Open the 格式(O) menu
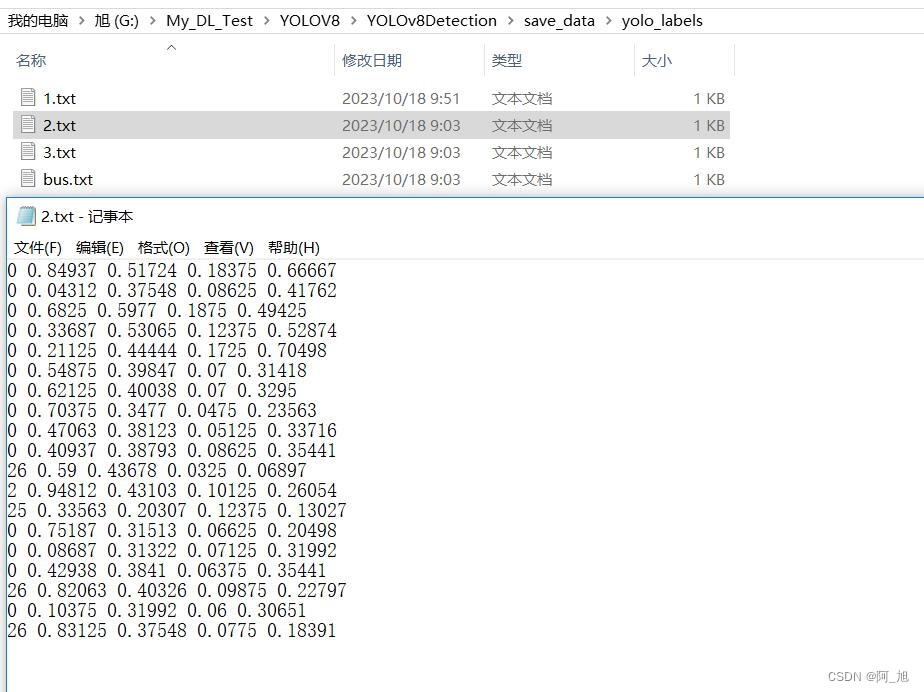924x692 pixels. point(163,248)
